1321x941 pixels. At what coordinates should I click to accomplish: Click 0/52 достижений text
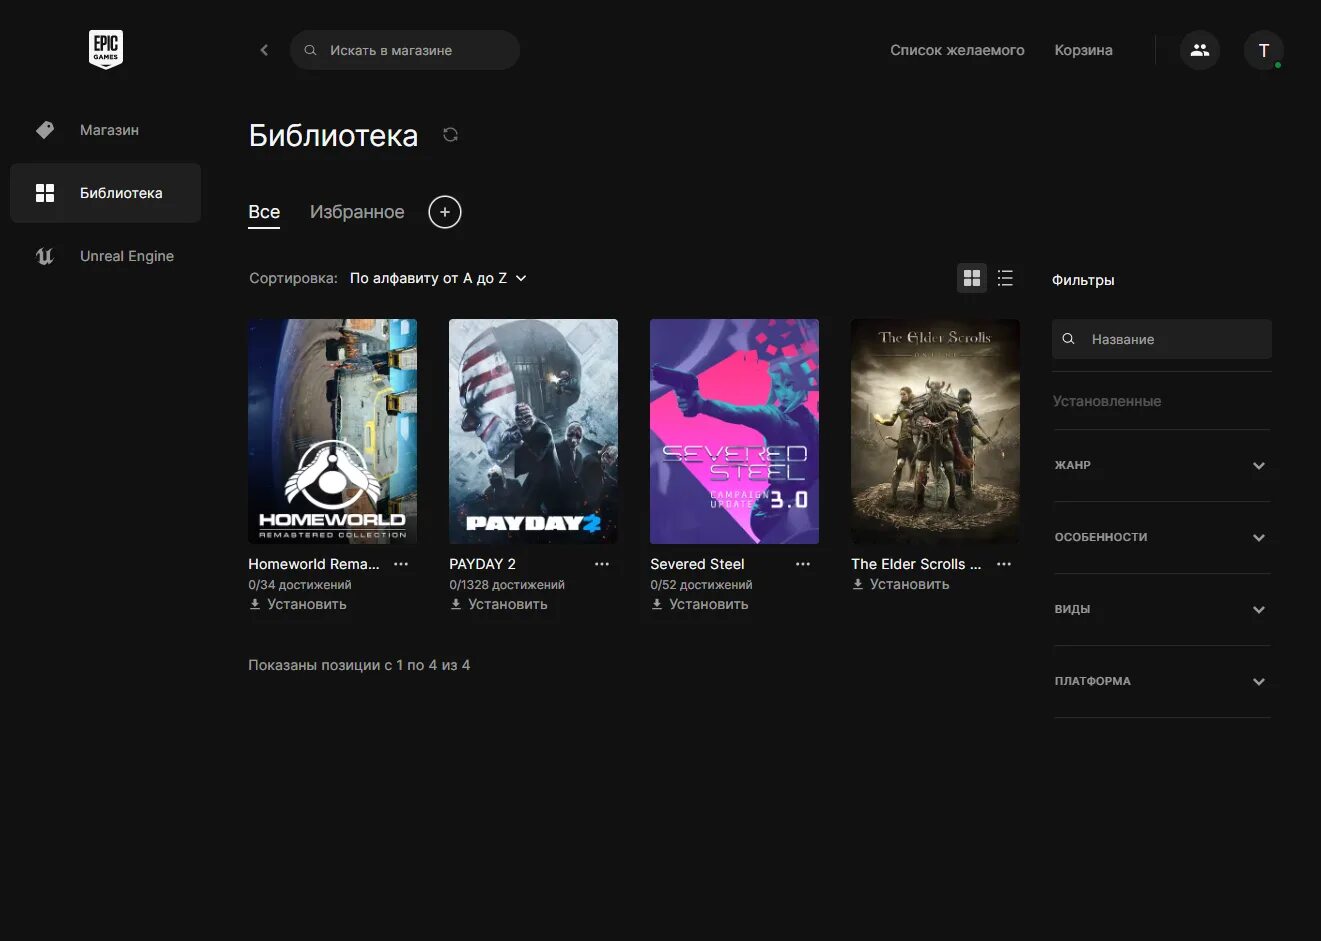click(x=701, y=585)
